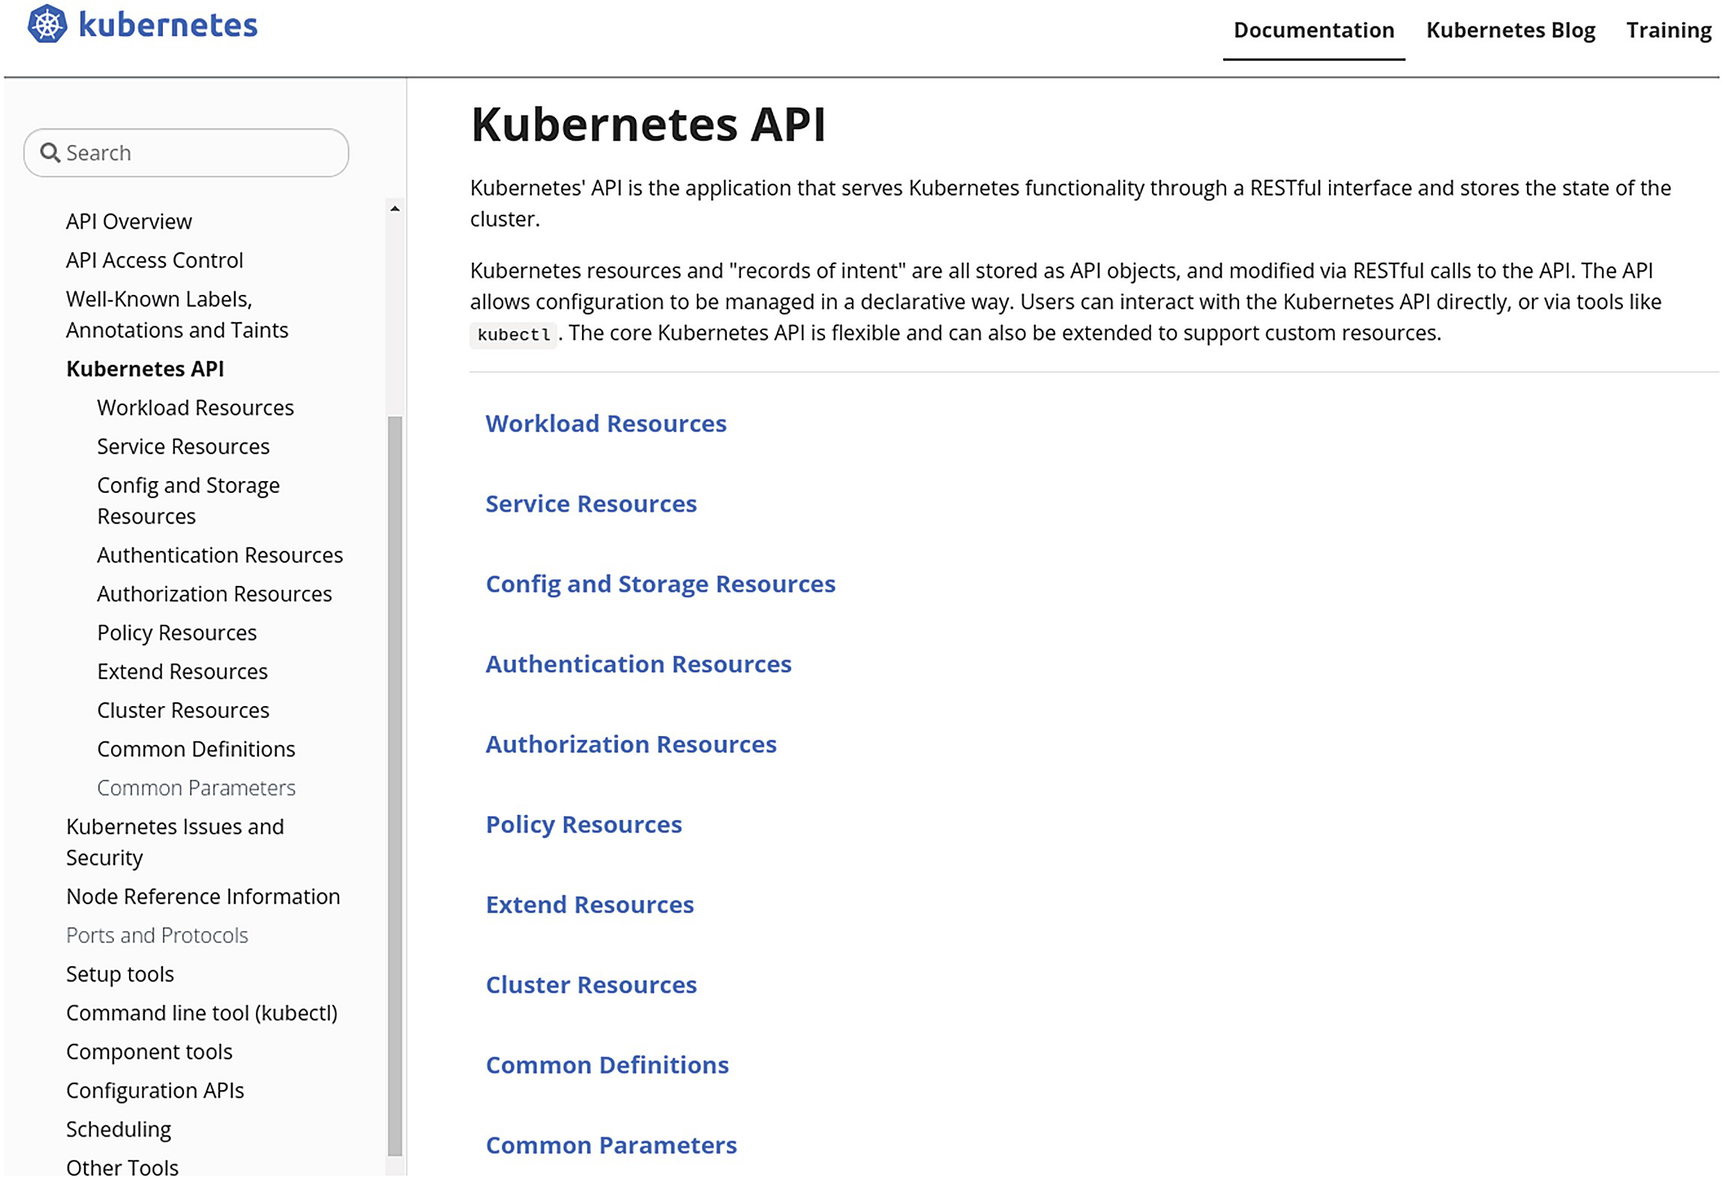Open Well-Known Labels, Annotations and Taints
This screenshot has height=1181, width=1725.
pyautogui.click(x=177, y=314)
